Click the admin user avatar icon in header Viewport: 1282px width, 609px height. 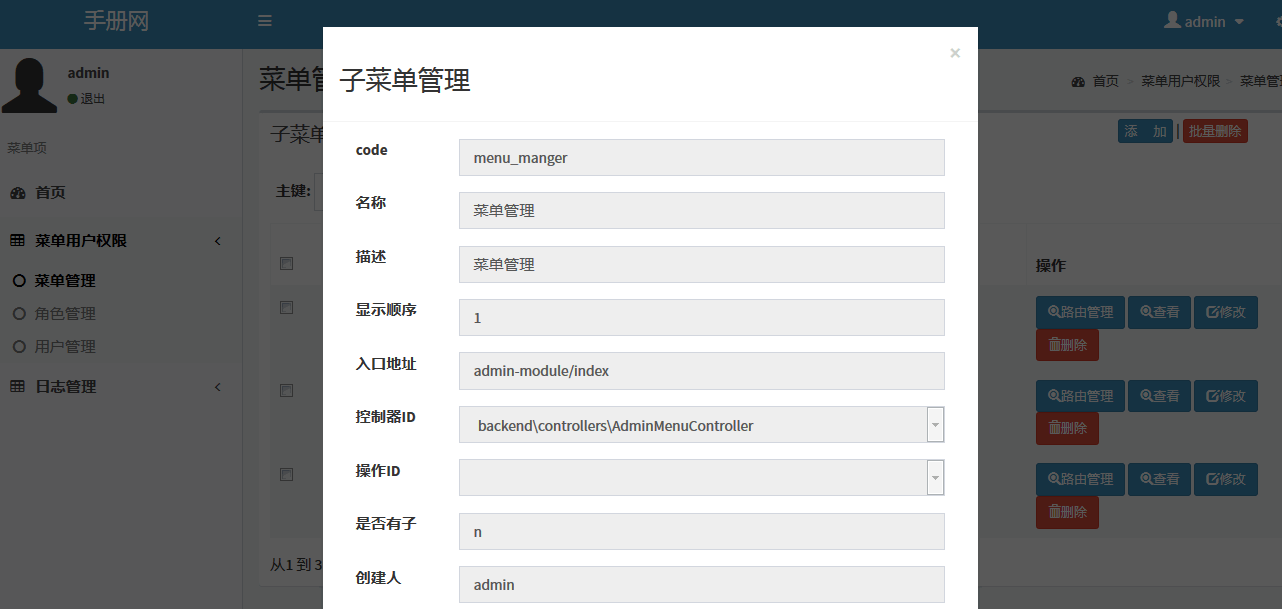tap(1172, 21)
